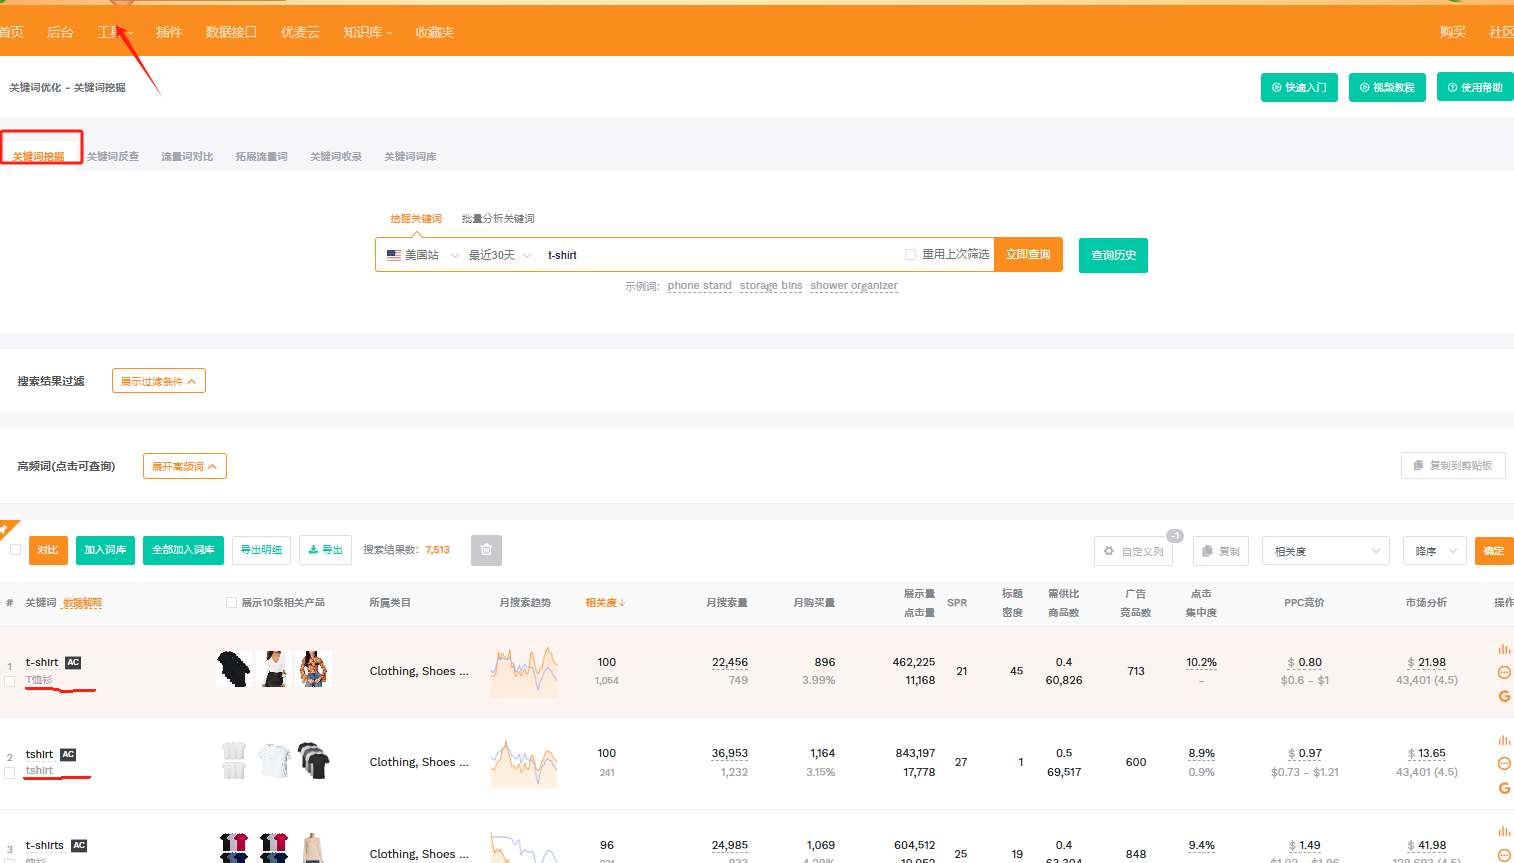Switch to 拓展流量词 tab
Viewport: 1514px width, 863px height.
click(x=261, y=156)
